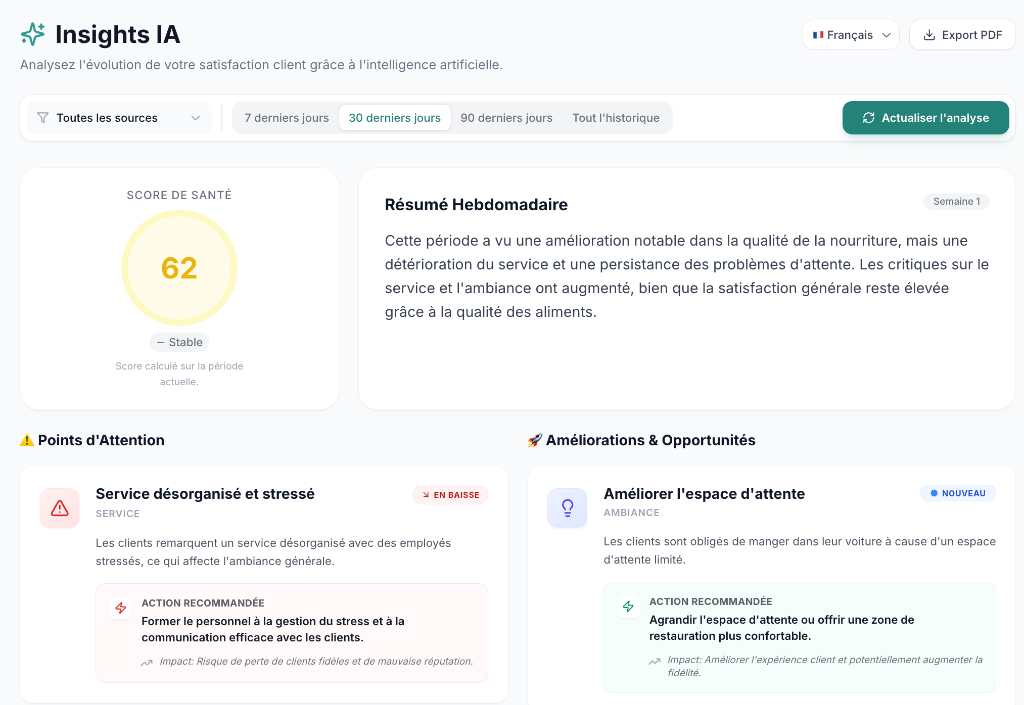The image size is (1024, 705).
Task: Open the "Toutes les sources" dropdown
Action: coord(117,117)
